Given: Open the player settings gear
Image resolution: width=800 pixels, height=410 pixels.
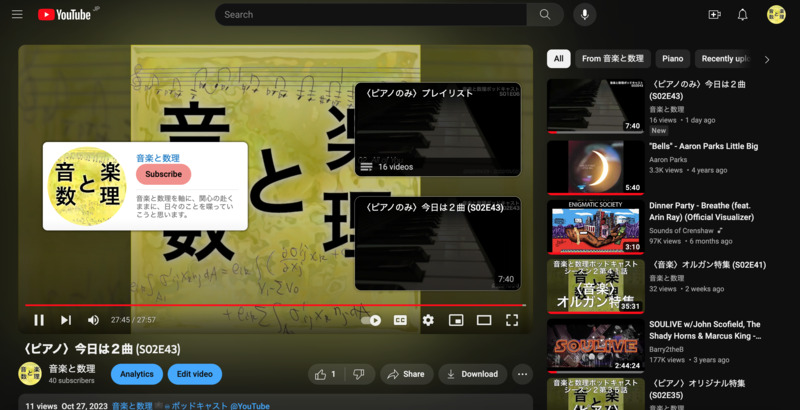Looking at the screenshot, I should pos(428,320).
